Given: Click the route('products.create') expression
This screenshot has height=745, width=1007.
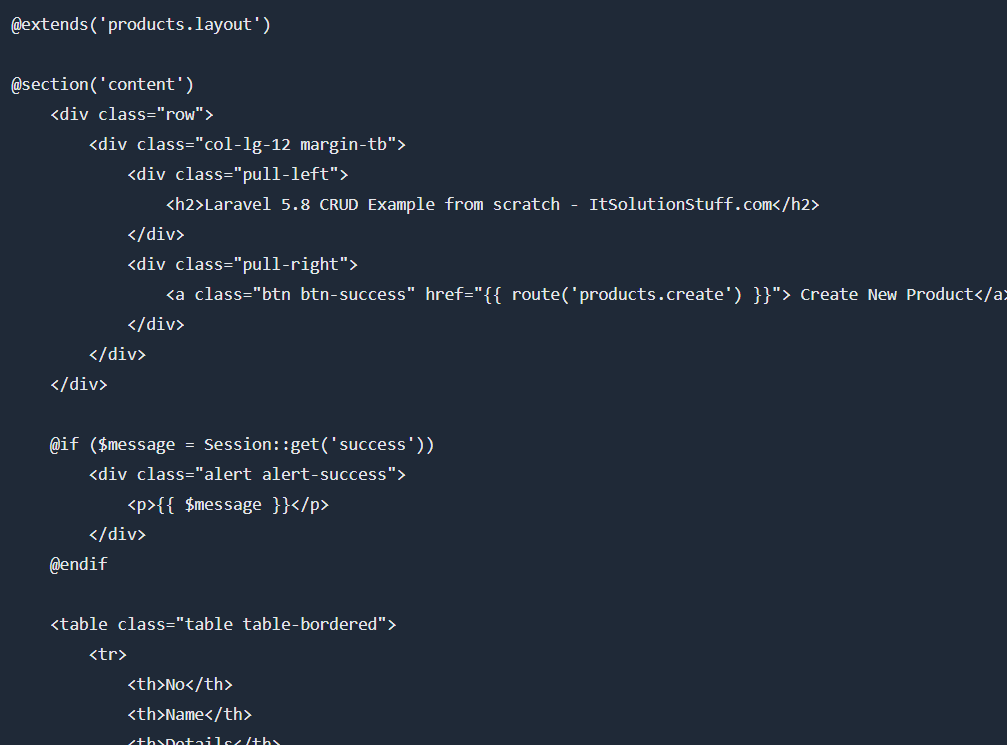Looking at the screenshot, I should (x=627, y=294).
